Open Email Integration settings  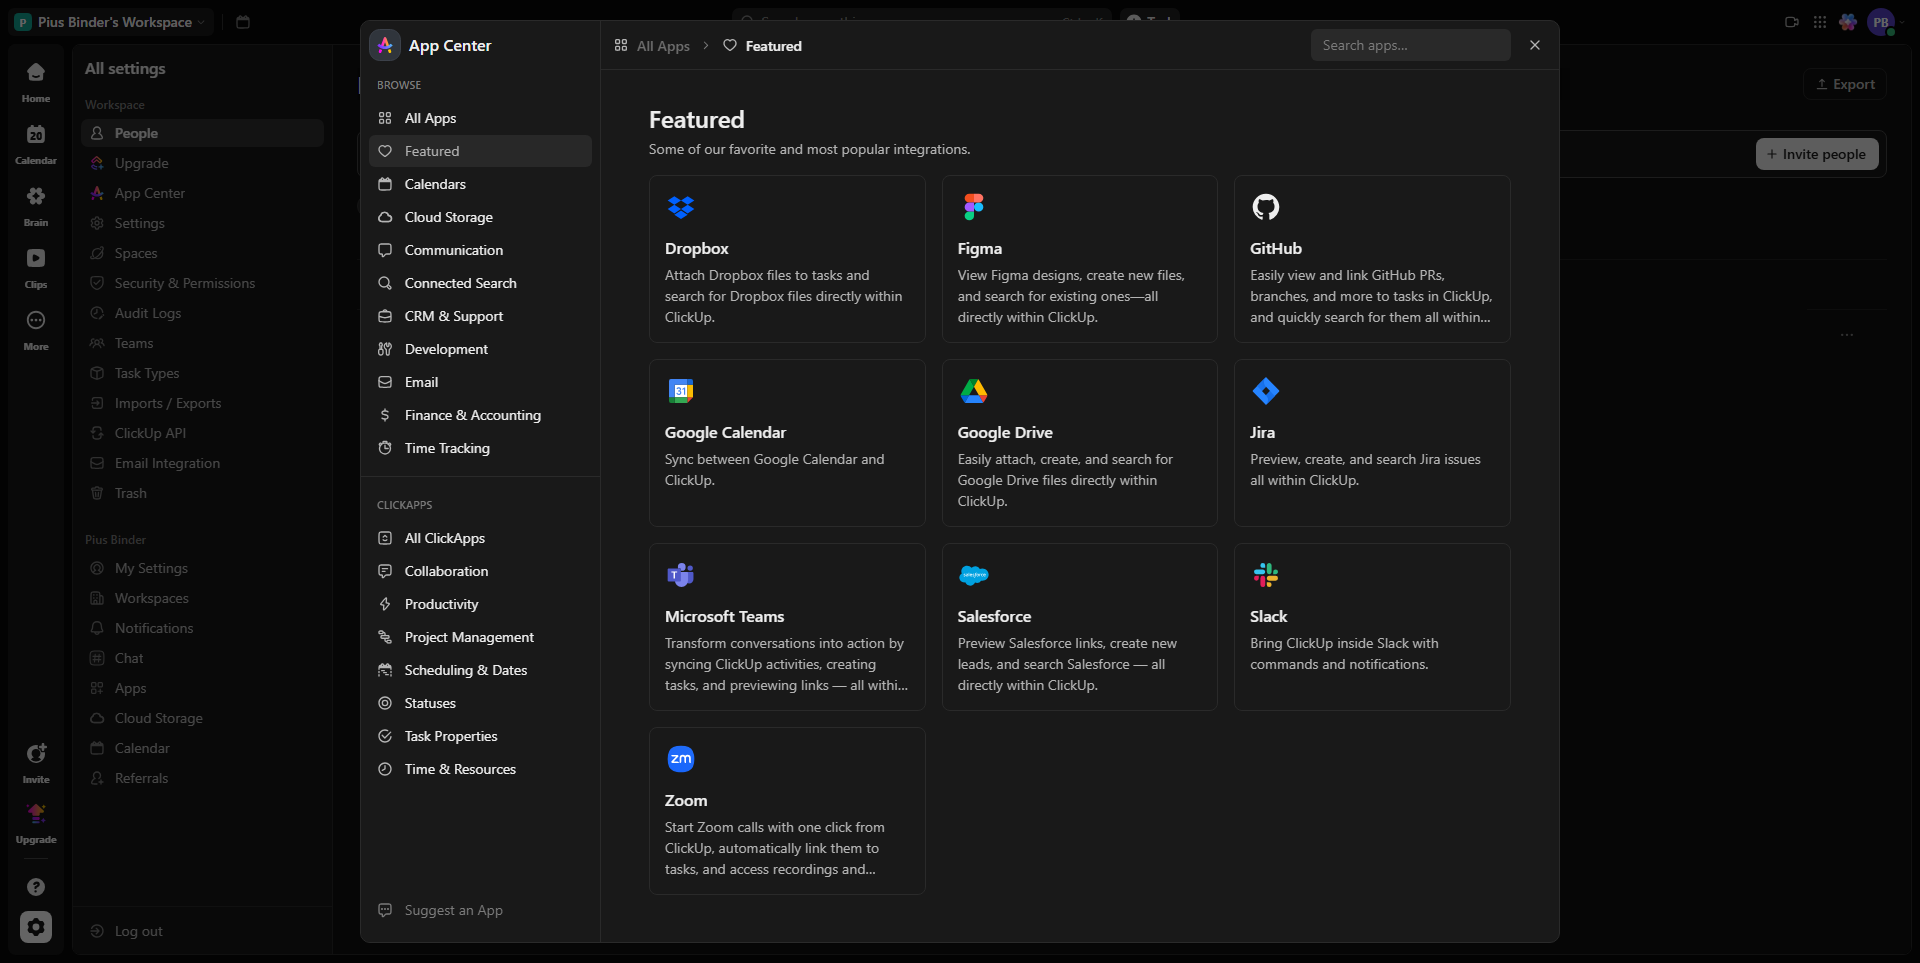tap(203, 463)
